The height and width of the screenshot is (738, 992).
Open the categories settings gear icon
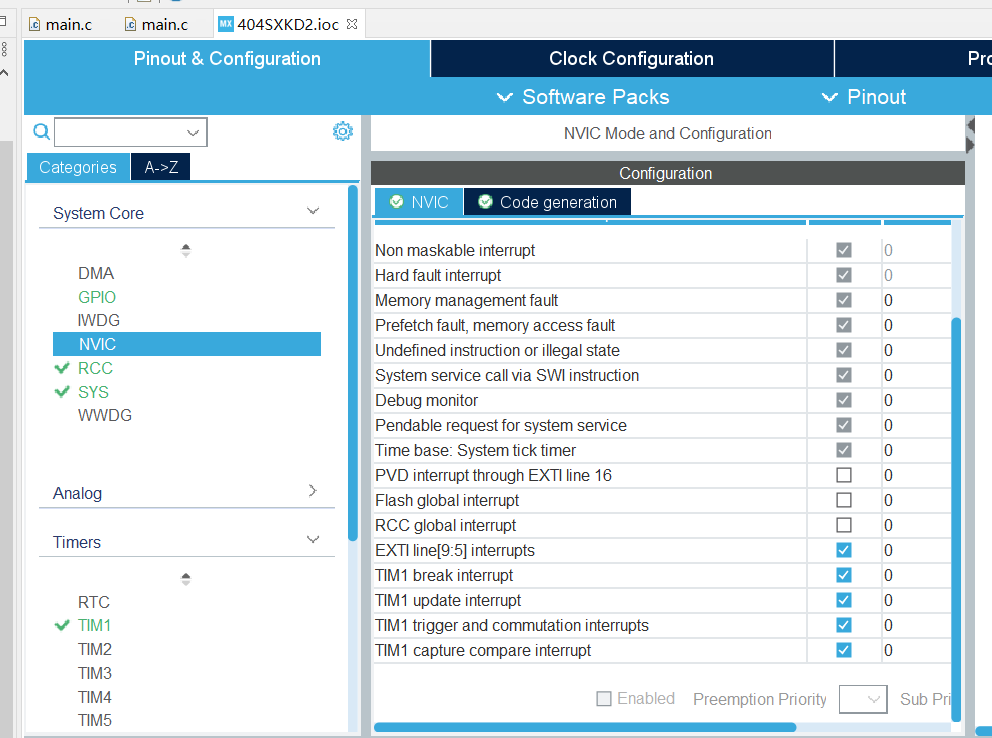point(343,131)
